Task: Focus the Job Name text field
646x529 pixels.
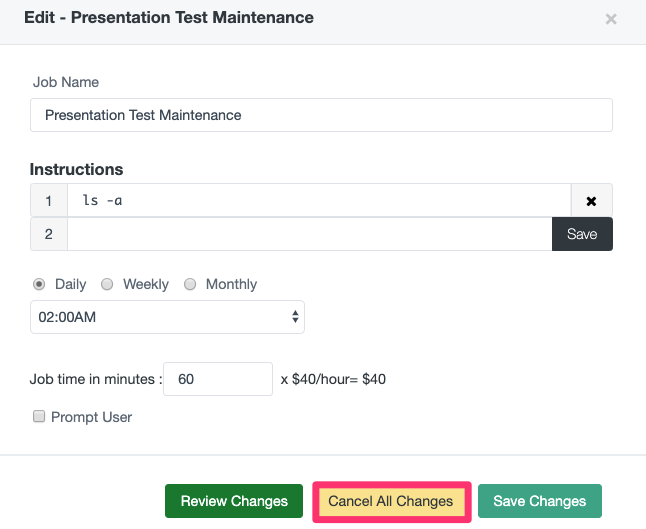Action: [321, 115]
